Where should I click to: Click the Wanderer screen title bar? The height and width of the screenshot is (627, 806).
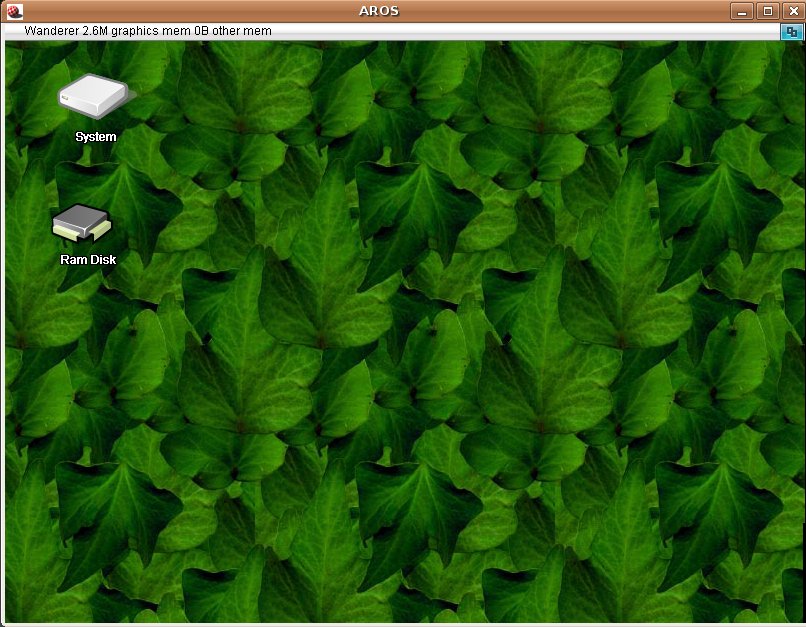[x=500, y=31]
